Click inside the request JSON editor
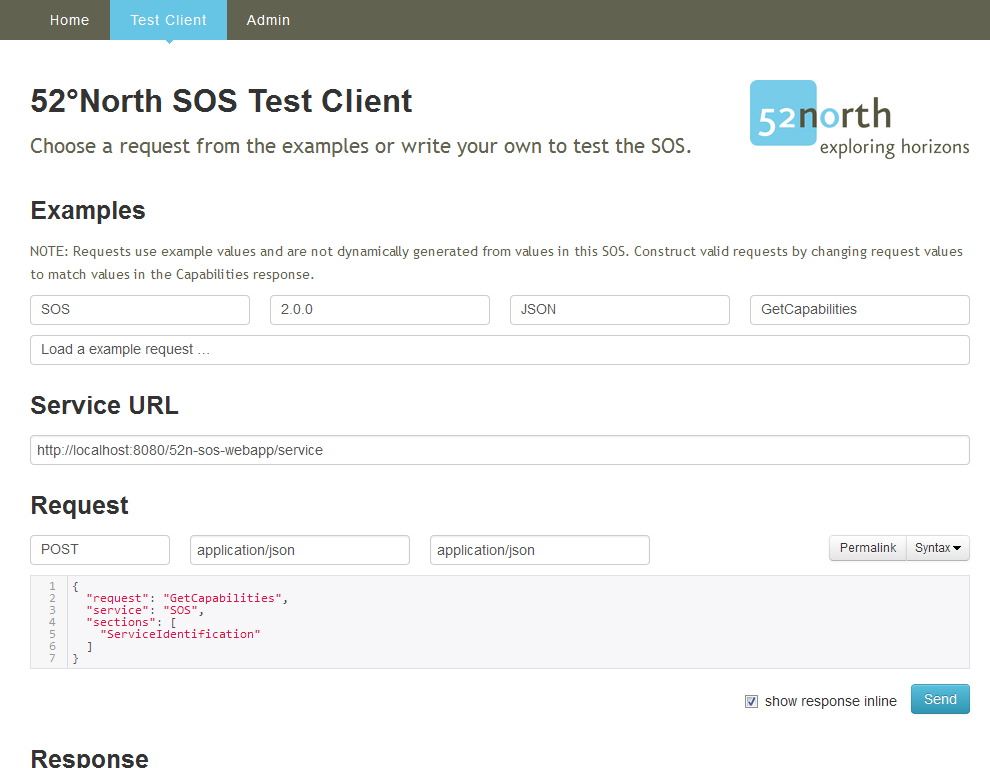The width and height of the screenshot is (990, 768). pos(500,622)
